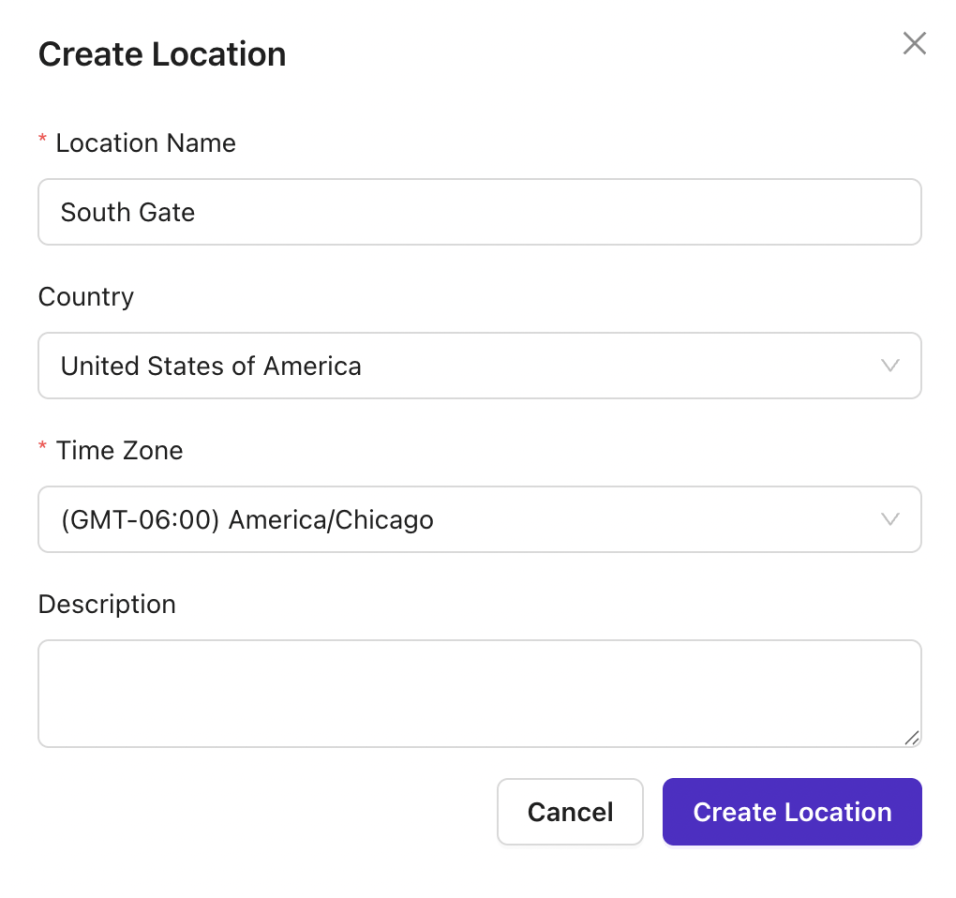
Task: Select the text South Gate
Action: tap(128, 212)
